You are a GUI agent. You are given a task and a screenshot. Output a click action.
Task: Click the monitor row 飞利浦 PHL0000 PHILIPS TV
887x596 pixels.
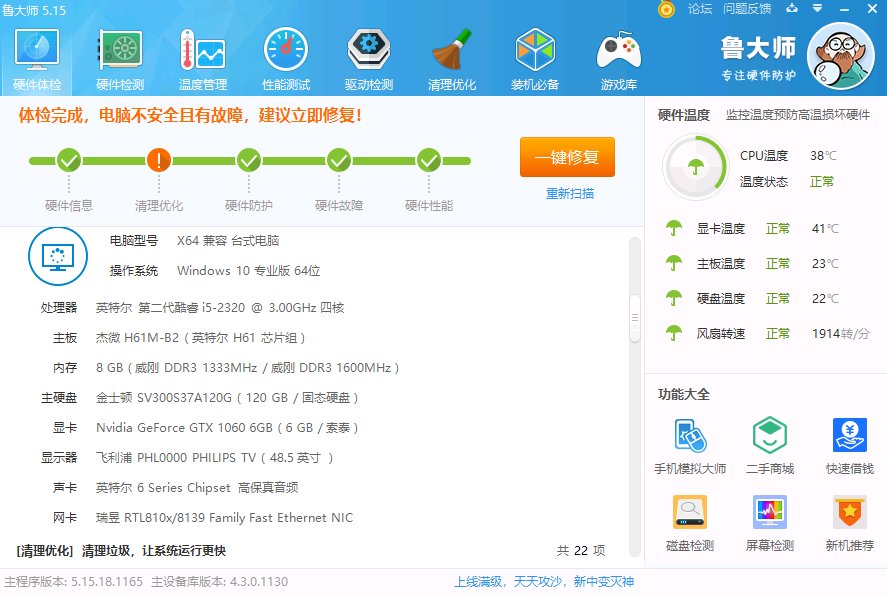click(214, 458)
